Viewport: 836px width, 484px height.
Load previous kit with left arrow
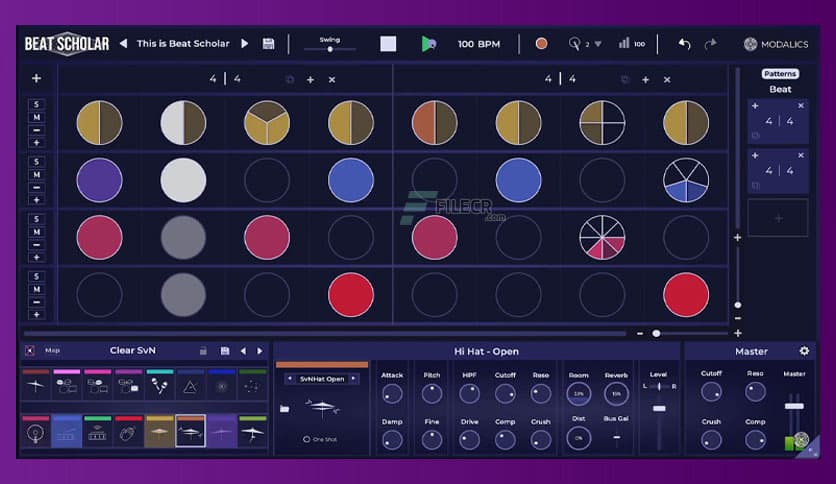(243, 351)
